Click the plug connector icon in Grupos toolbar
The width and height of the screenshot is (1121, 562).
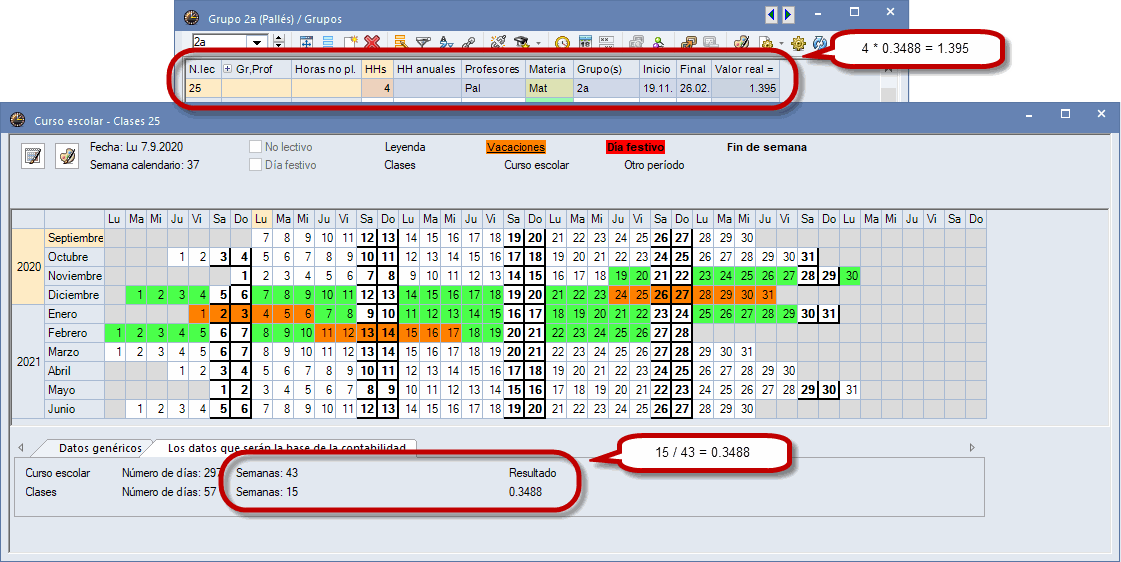[x=499, y=42]
